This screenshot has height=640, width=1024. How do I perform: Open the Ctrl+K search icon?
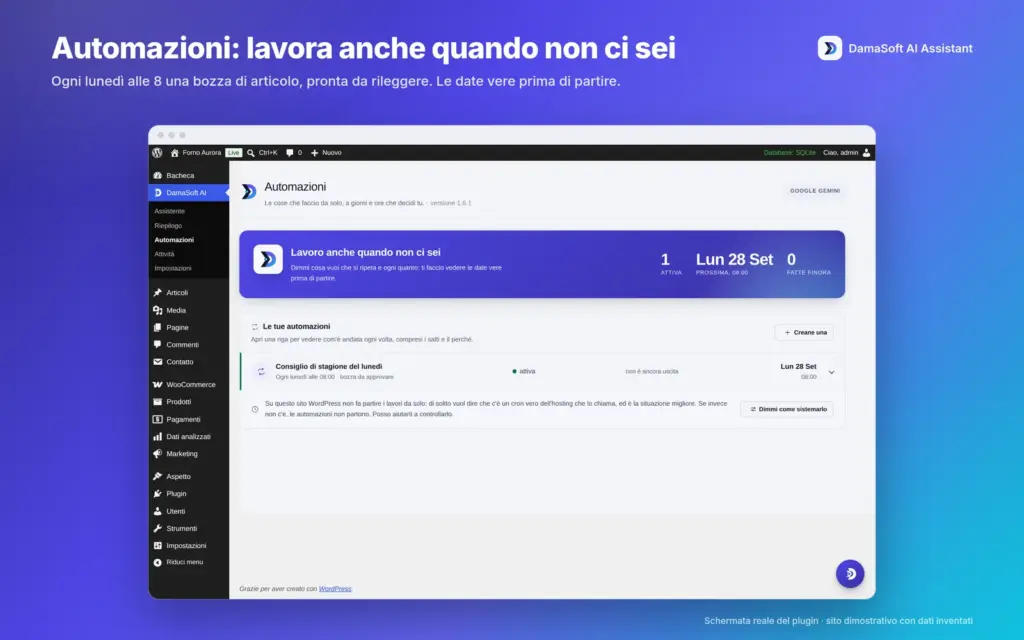point(251,153)
